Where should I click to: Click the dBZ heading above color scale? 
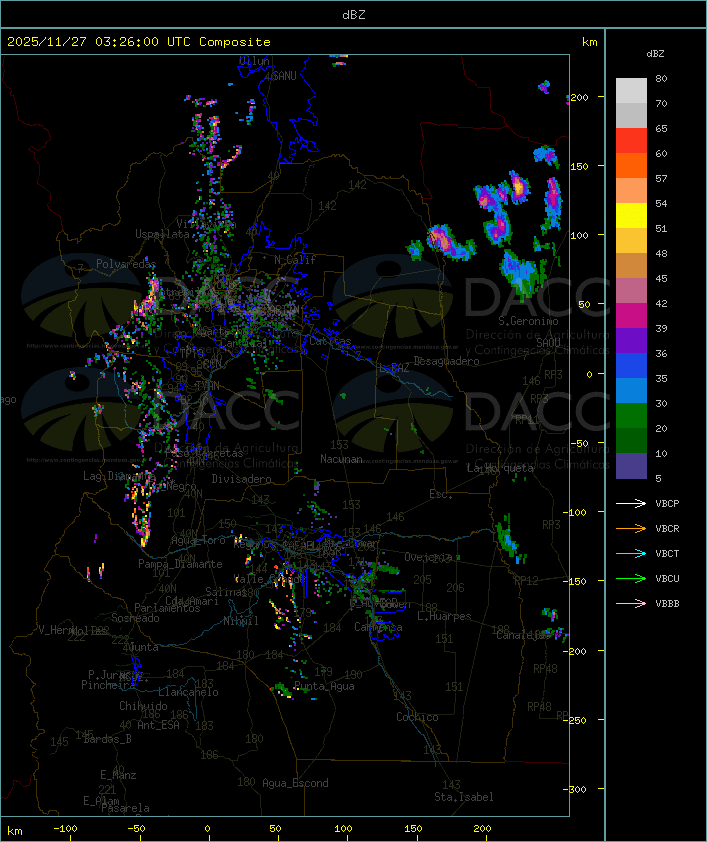(x=655, y=54)
